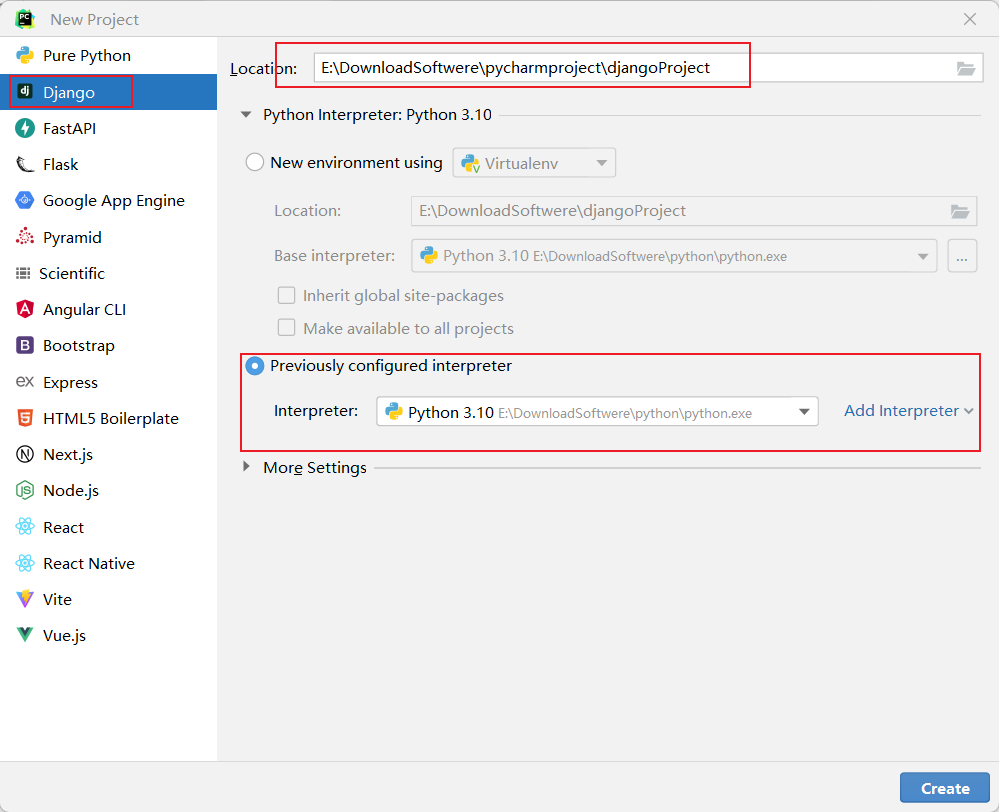This screenshot has width=999, height=812.
Task: Select New environment using radio button
Action: tap(255, 163)
